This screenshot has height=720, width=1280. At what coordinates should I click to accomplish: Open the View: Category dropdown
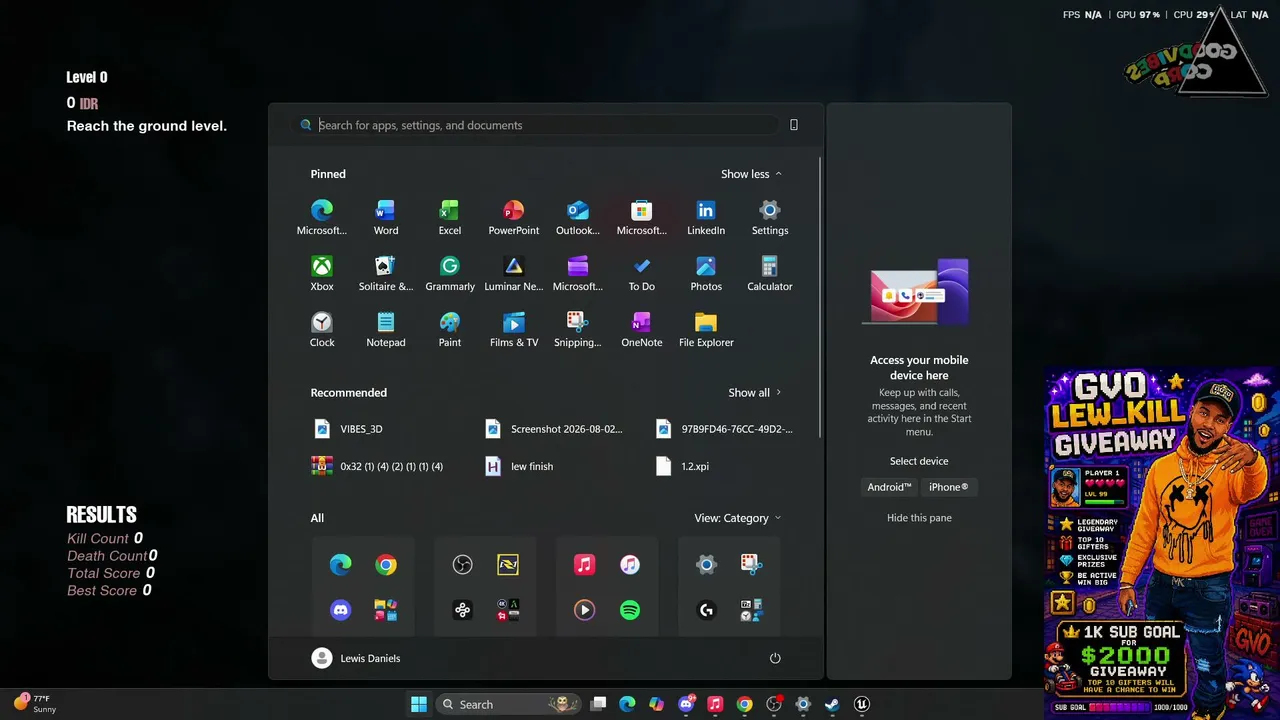[738, 518]
